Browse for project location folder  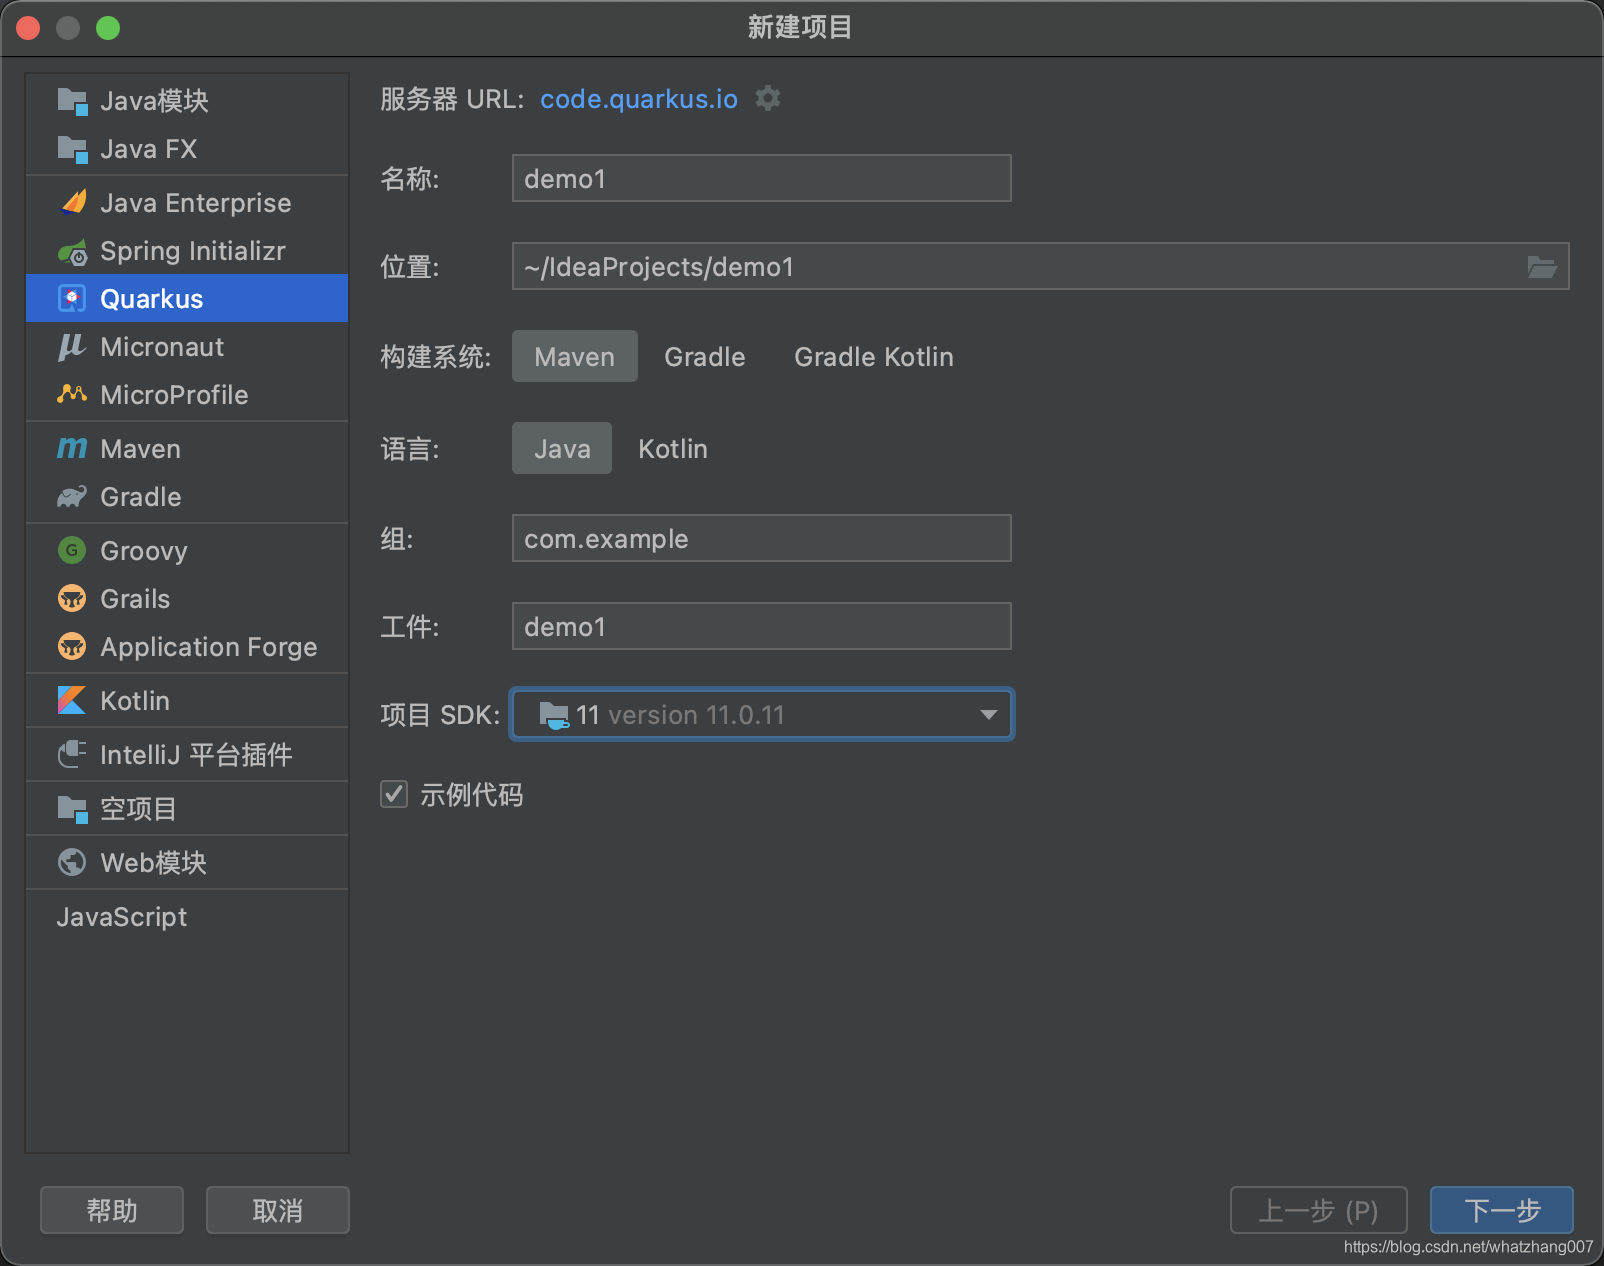click(x=1542, y=266)
